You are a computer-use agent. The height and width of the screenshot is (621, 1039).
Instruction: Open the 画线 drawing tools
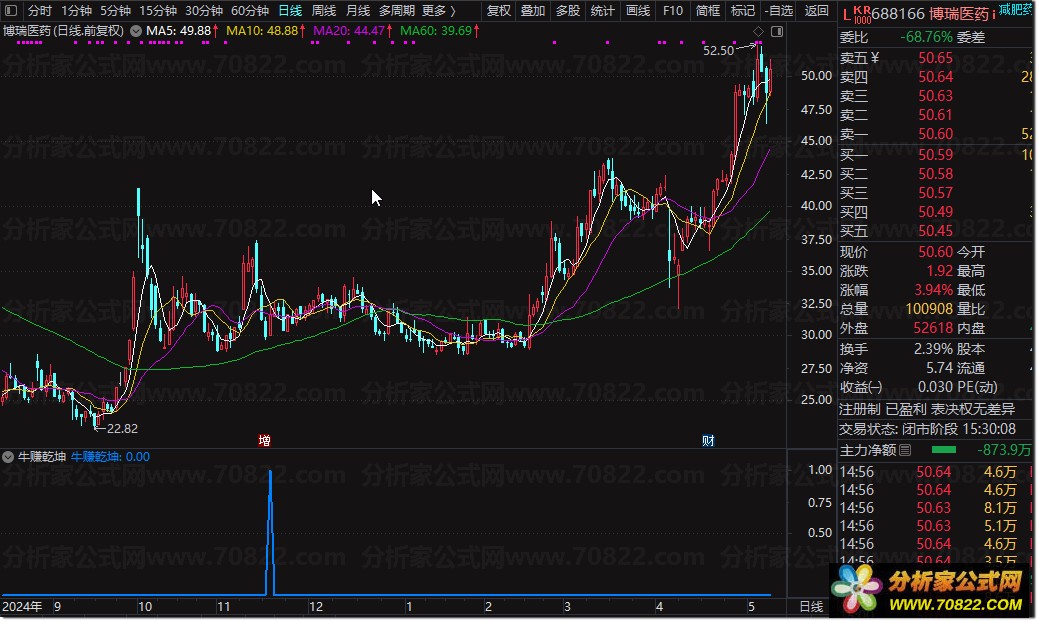(637, 11)
